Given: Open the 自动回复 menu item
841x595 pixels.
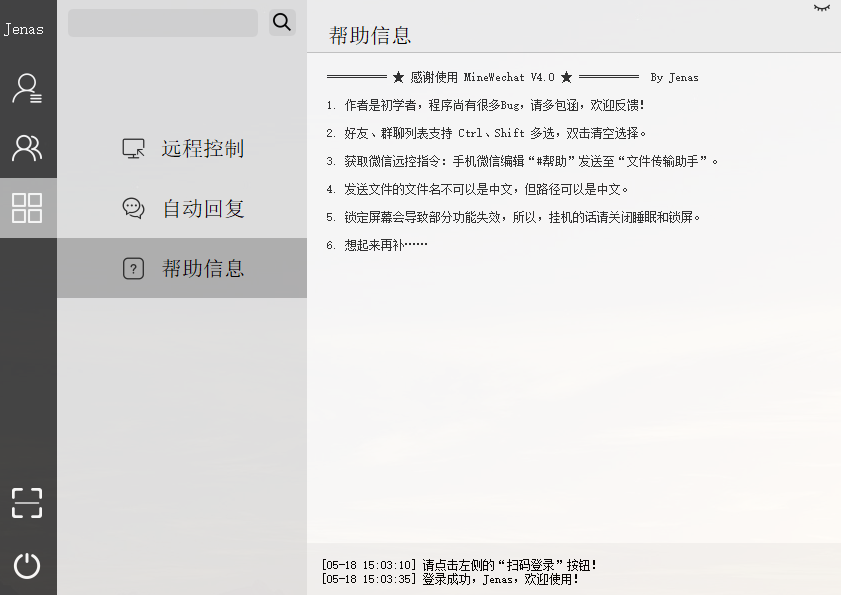Looking at the screenshot, I should [x=182, y=208].
